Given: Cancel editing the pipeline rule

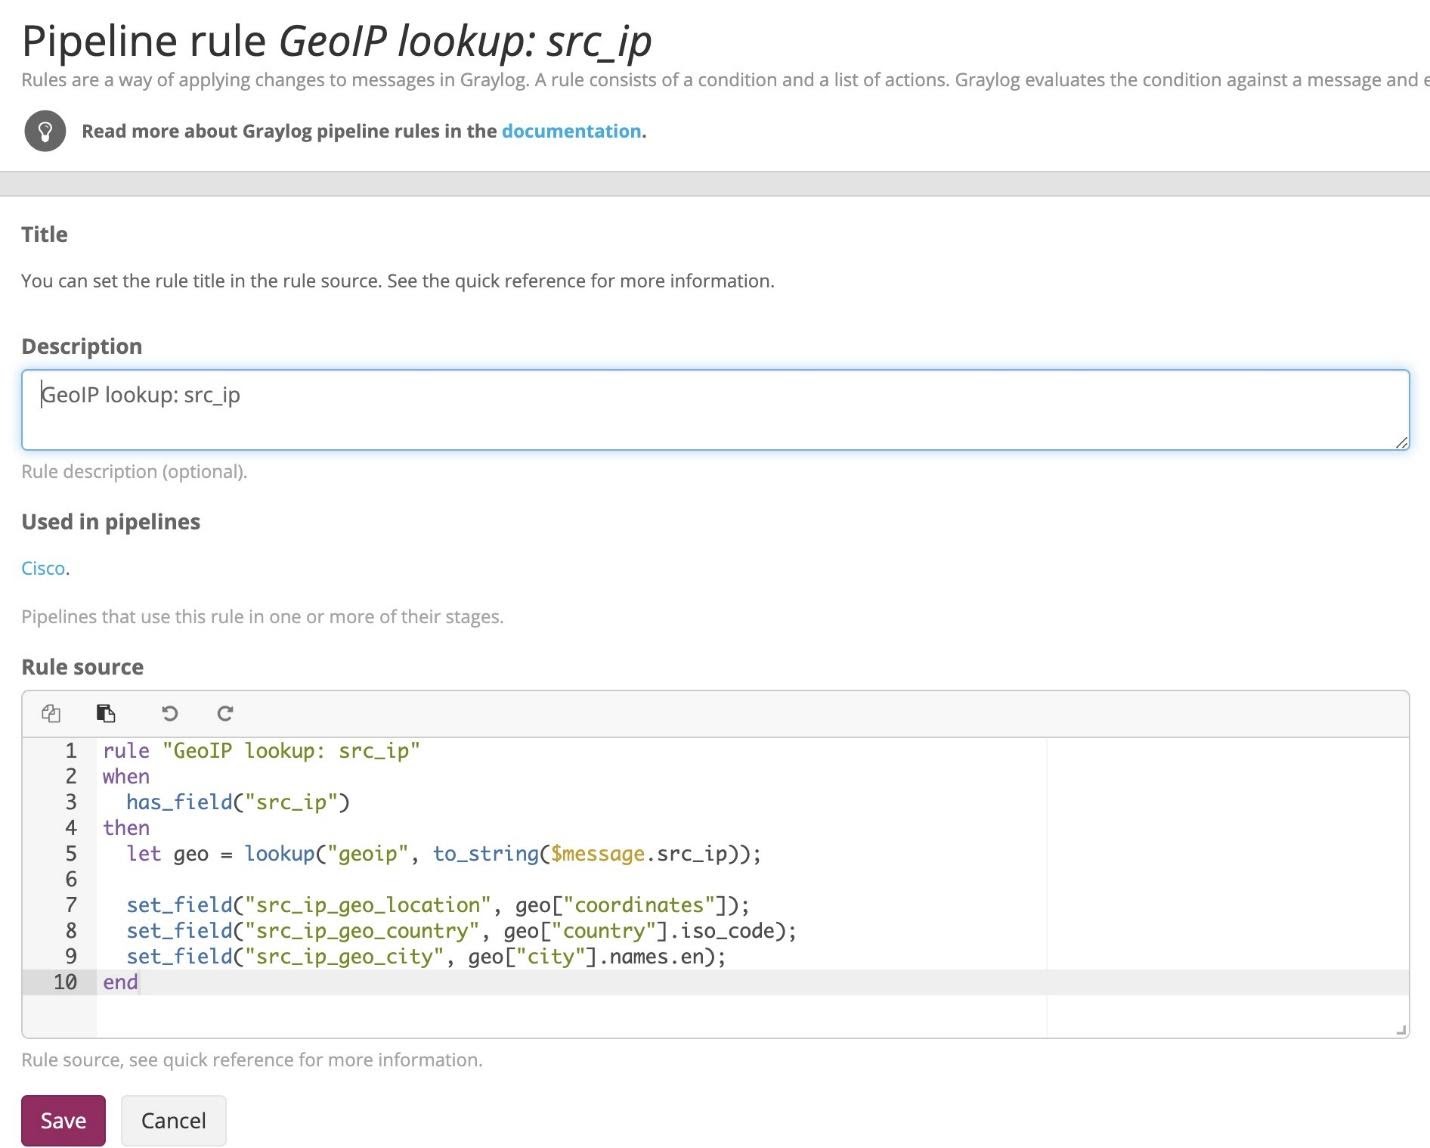Looking at the screenshot, I should [172, 1120].
